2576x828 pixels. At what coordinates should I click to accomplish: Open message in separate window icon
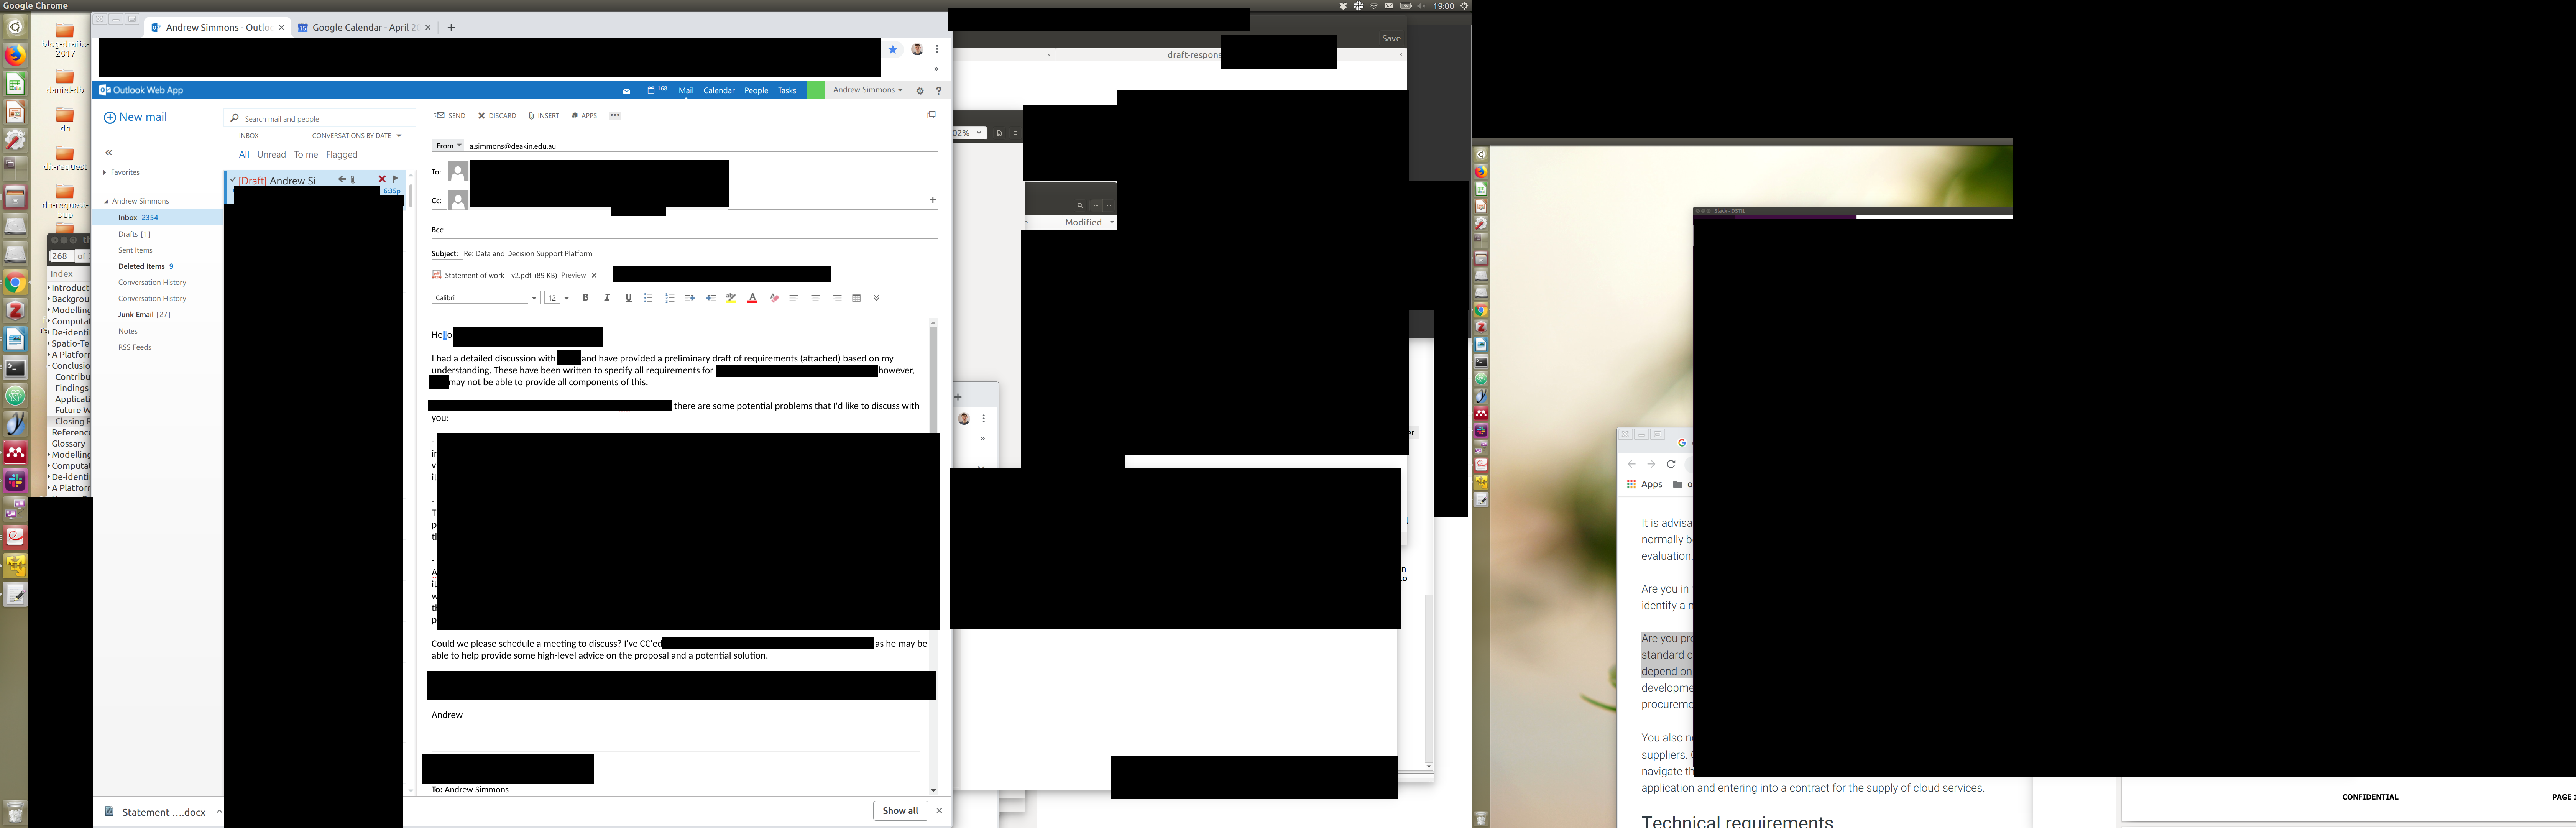pyautogui.click(x=931, y=115)
